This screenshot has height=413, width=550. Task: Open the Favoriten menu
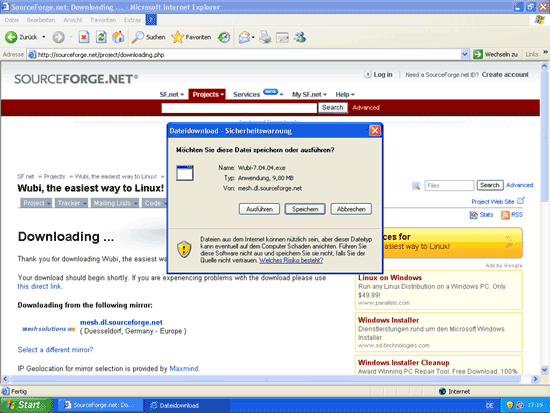(x=103, y=20)
